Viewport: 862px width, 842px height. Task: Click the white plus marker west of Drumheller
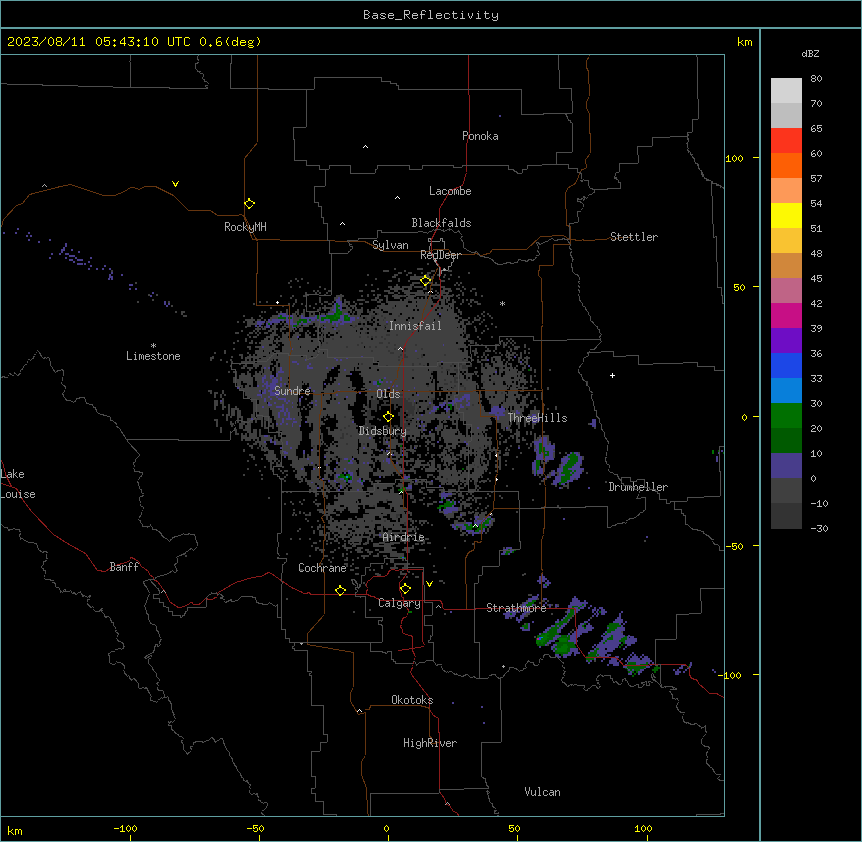pyautogui.click(x=612, y=375)
